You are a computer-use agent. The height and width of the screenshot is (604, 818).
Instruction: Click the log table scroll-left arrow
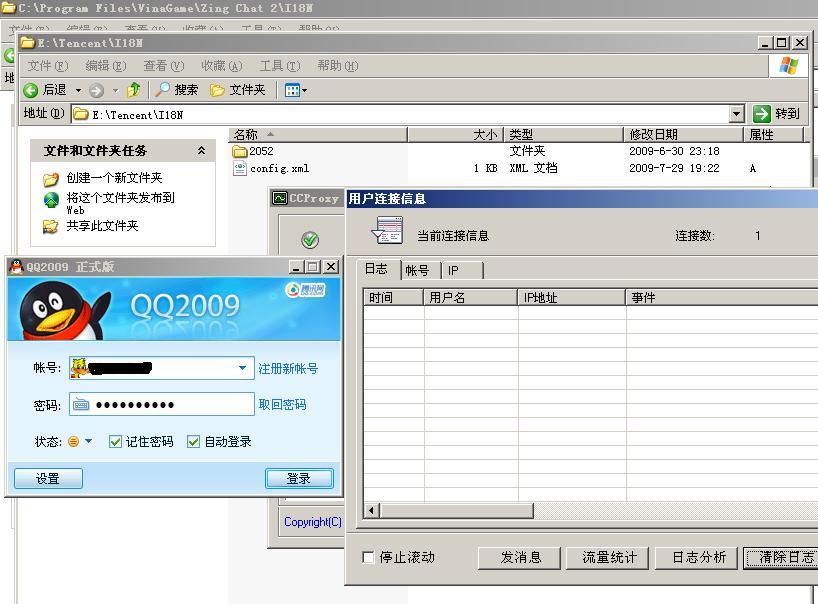click(371, 510)
